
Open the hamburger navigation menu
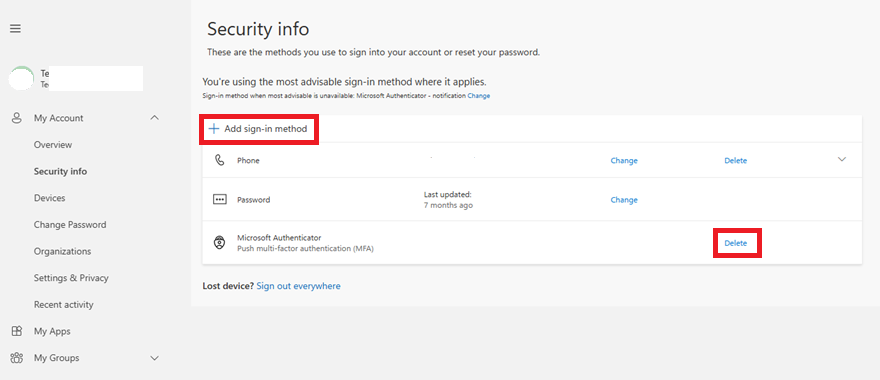[x=15, y=29]
